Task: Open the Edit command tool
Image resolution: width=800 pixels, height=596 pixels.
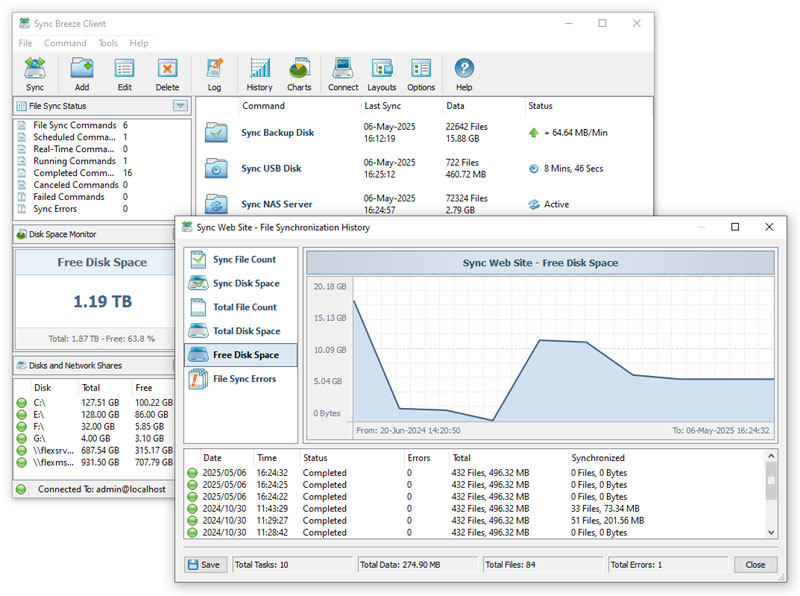Action: [x=124, y=74]
